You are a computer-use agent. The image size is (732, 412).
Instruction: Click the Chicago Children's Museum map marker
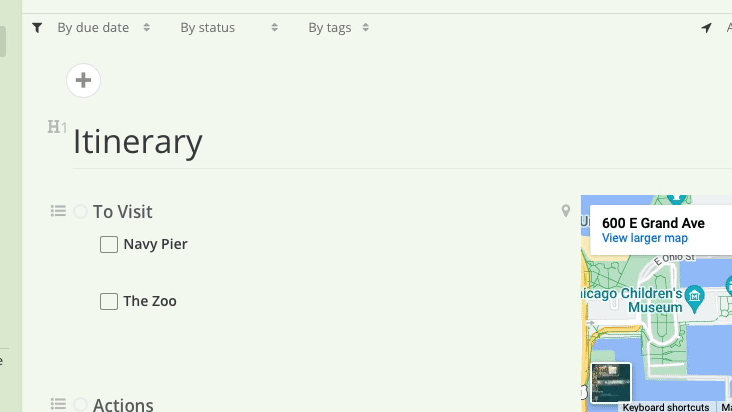pyautogui.click(x=695, y=299)
